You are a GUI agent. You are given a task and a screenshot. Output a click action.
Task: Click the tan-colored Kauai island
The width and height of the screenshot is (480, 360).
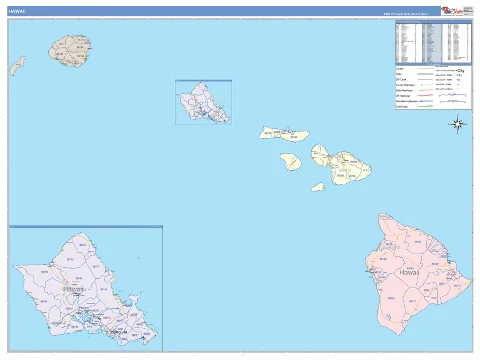click(70, 51)
